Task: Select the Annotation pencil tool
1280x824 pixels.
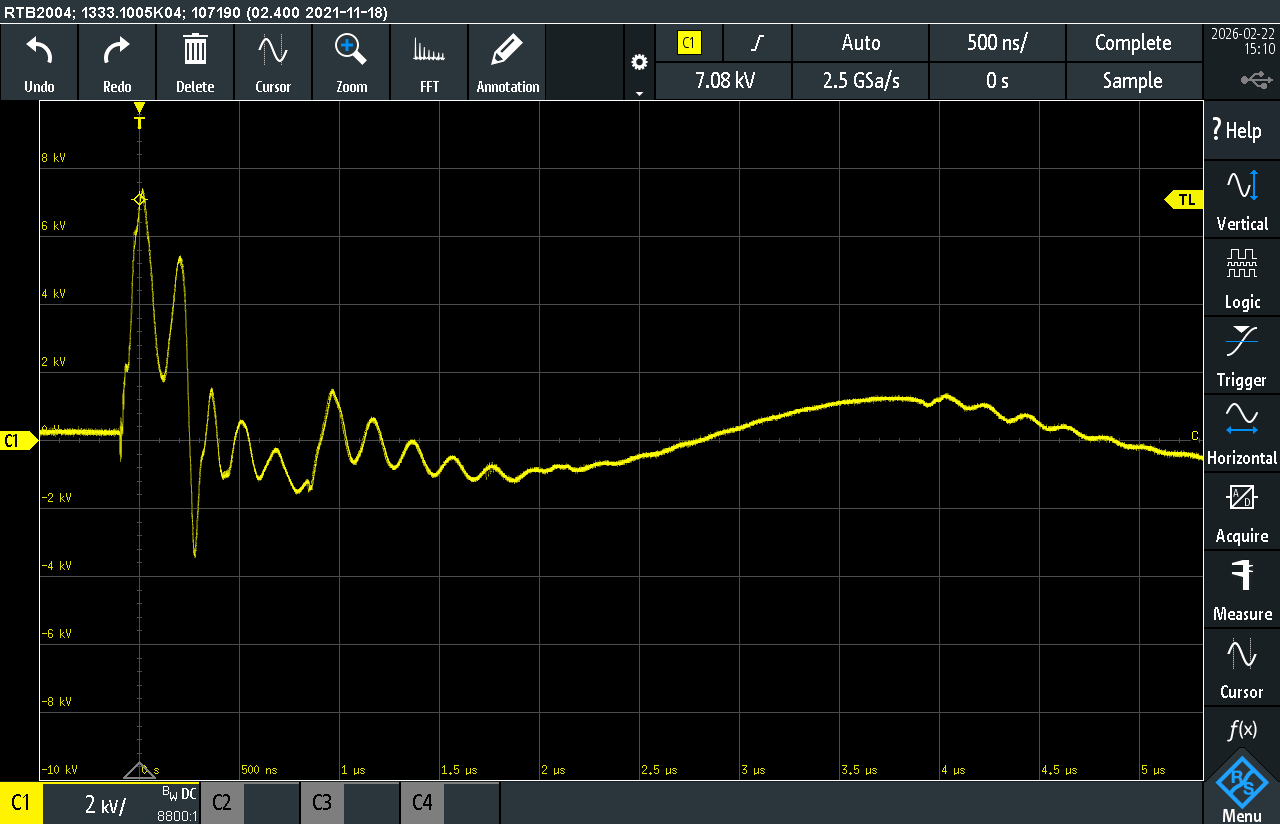Action: click(508, 50)
